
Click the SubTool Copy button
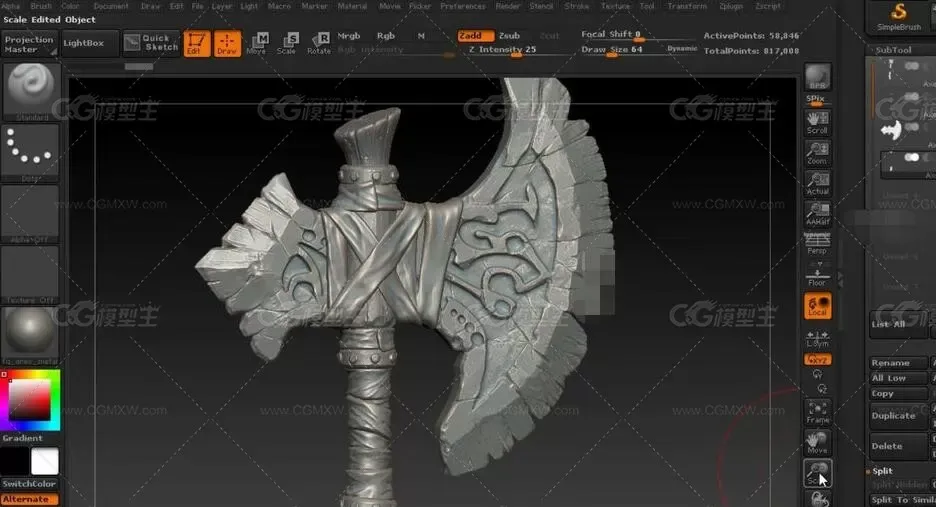click(x=898, y=394)
